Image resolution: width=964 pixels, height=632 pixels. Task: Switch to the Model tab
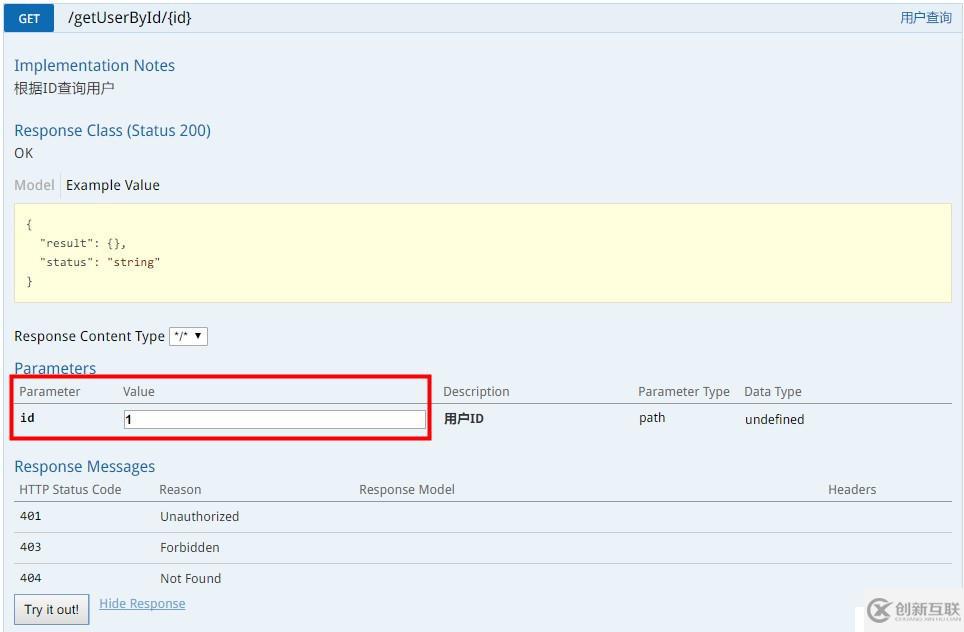[34, 185]
